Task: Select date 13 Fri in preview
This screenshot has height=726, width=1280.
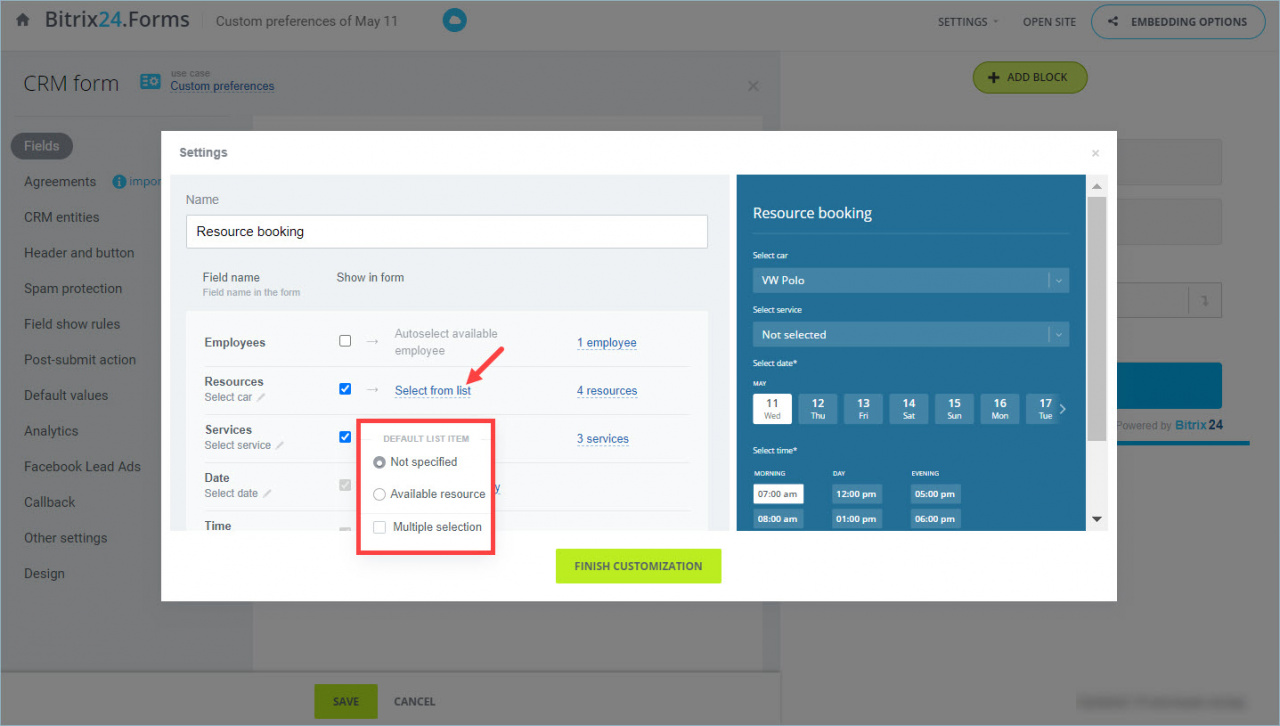Action: pyautogui.click(x=863, y=409)
